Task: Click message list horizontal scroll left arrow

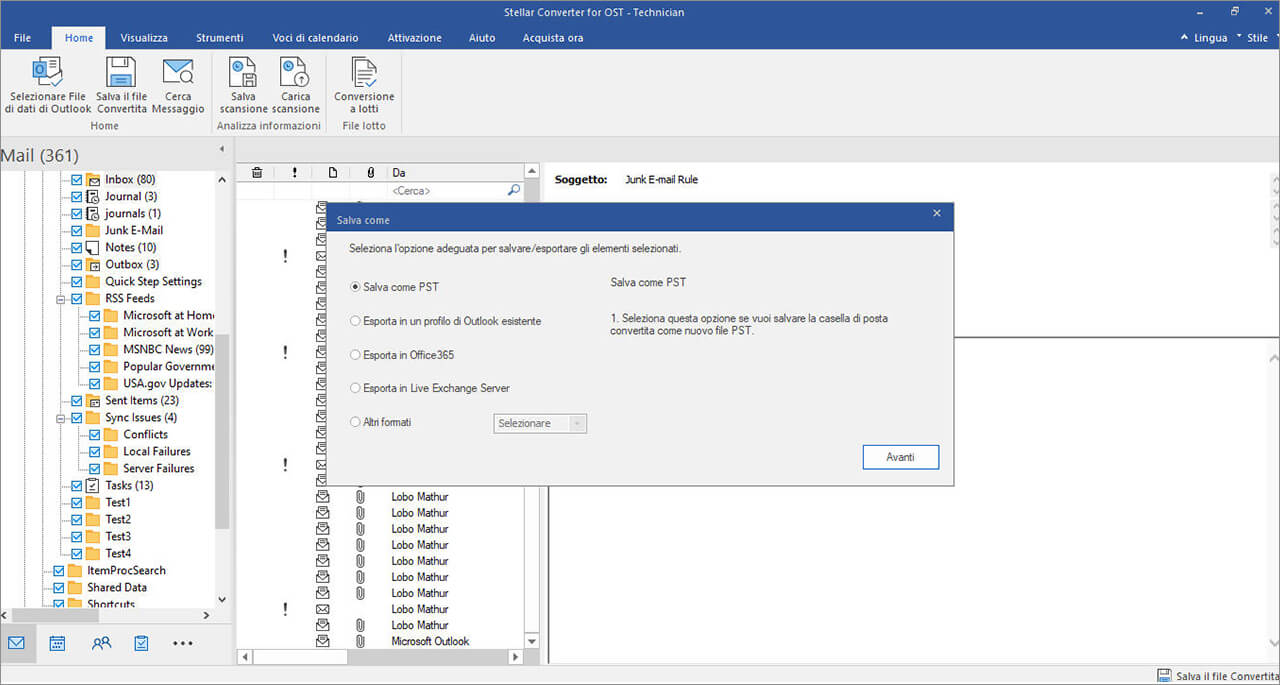Action: pos(243,657)
